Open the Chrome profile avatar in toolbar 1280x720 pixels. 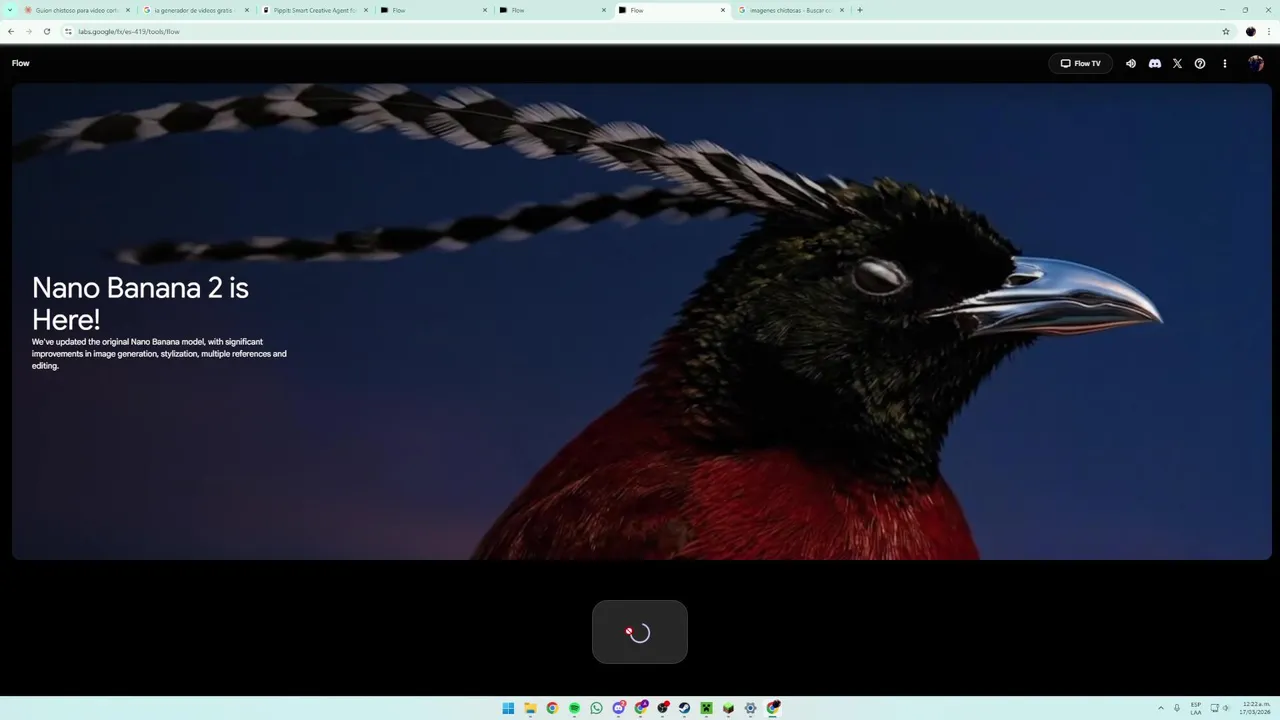(1251, 31)
